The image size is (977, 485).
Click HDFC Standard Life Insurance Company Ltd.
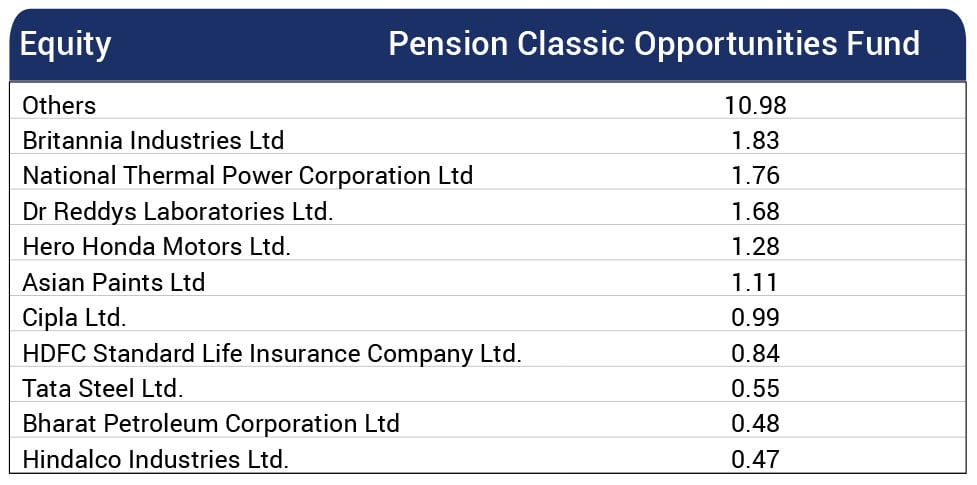tap(272, 353)
